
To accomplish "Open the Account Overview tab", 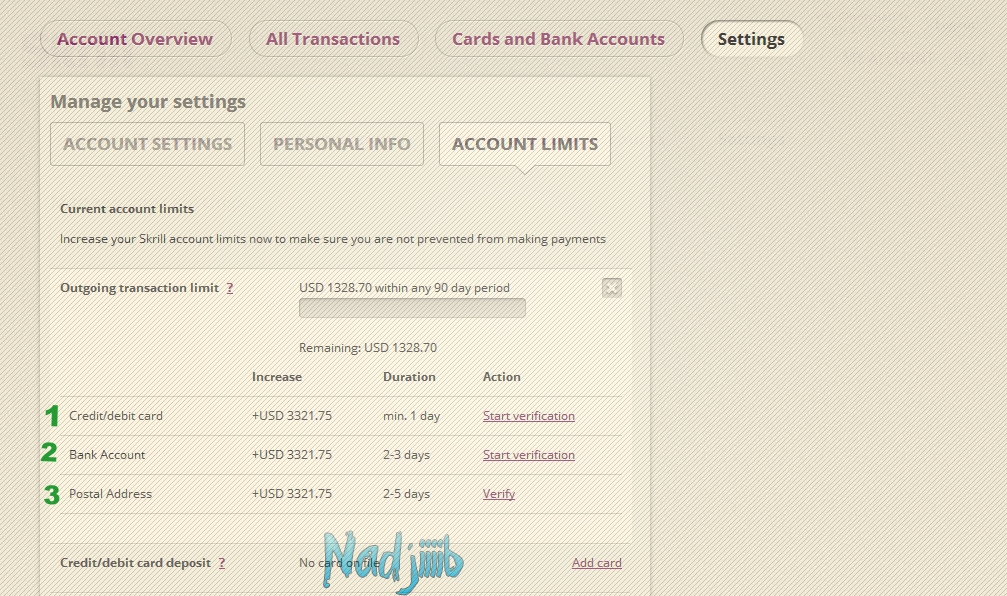I will [135, 39].
